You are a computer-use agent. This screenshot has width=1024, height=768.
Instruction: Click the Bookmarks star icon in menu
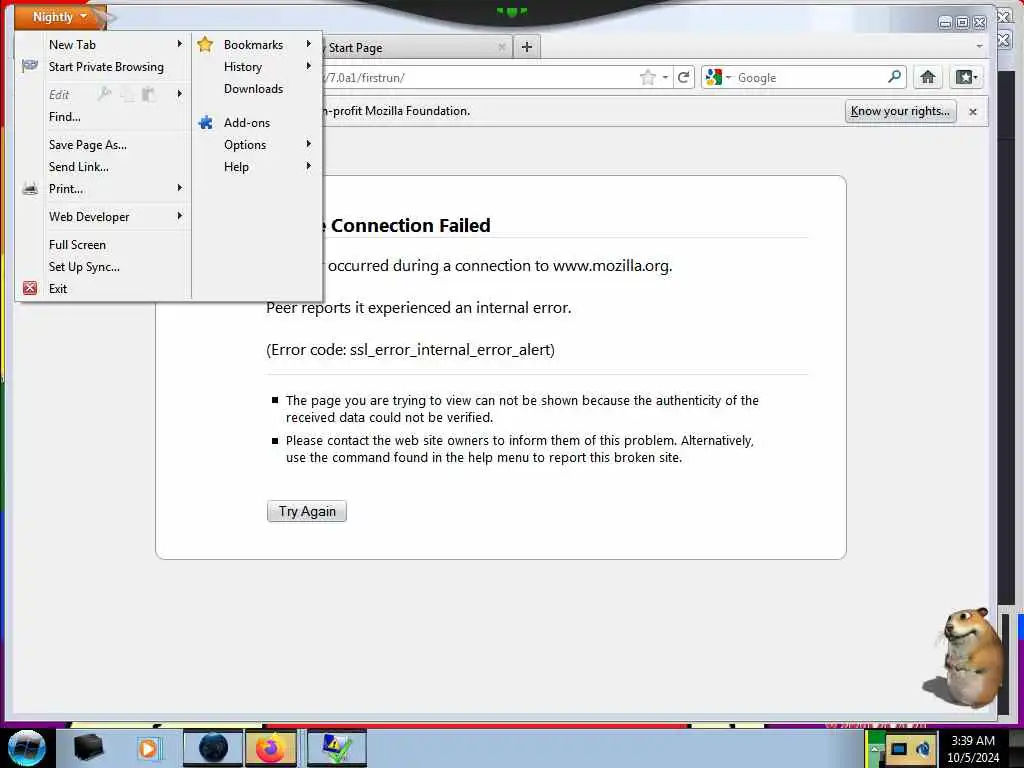tap(205, 44)
